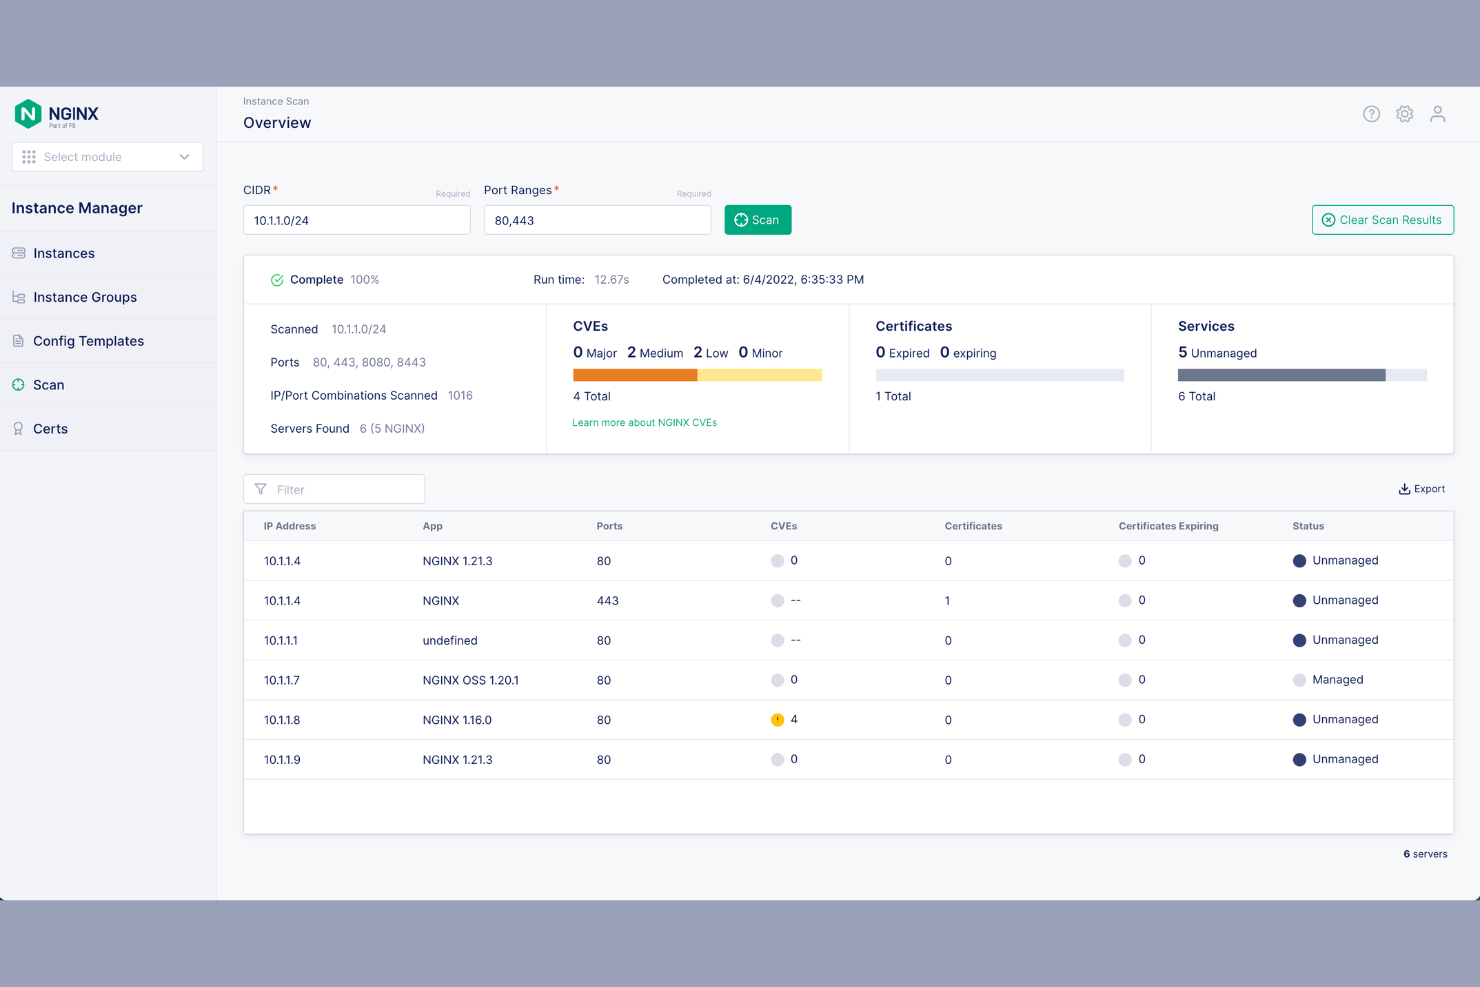Screen dimensions: 1480x987
Task: Click the yellow CVE warning icon for 10.1.1.8
Action: (777, 720)
